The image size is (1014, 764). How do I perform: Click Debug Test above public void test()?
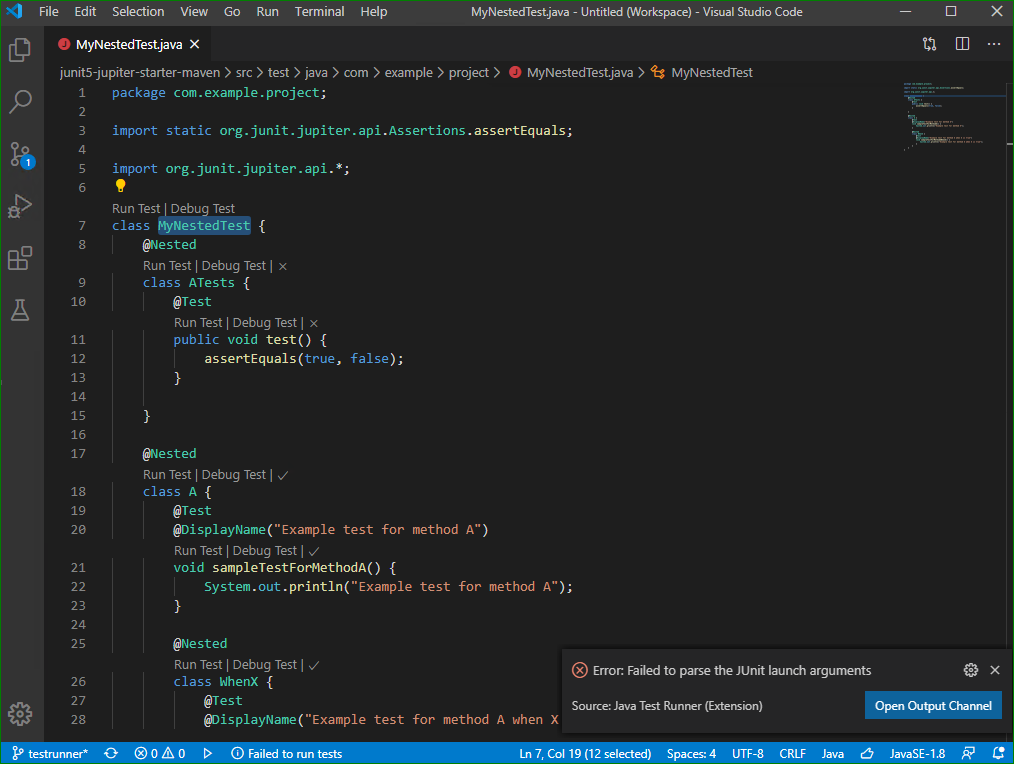tap(264, 323)
